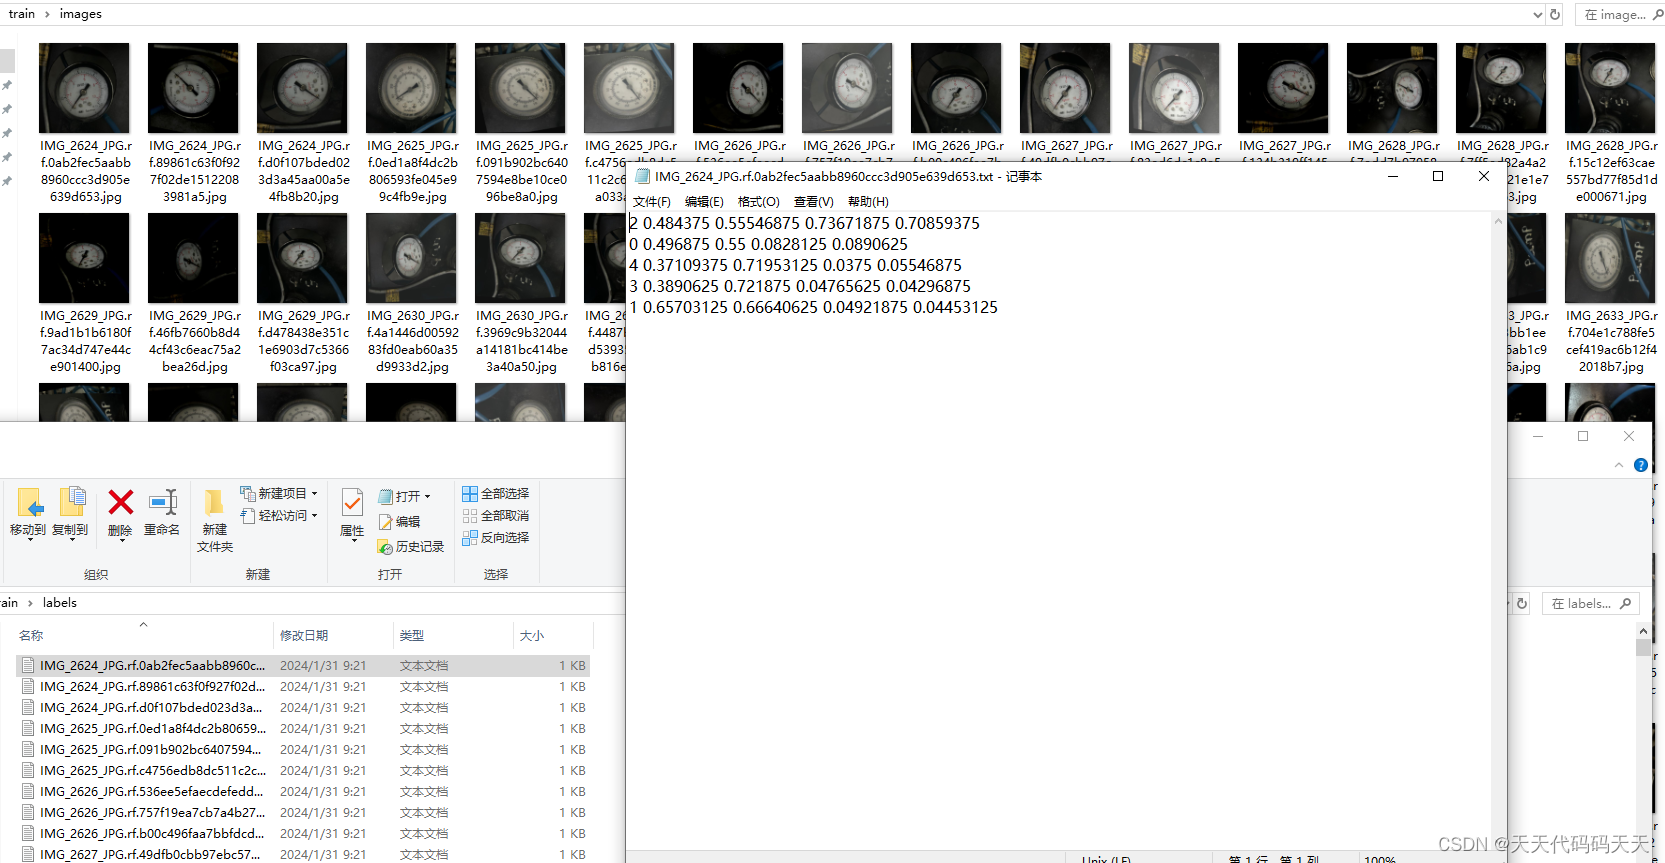This screenshot has width=1665, height=863.
Task: Click search magnifier in labels window search box
Action: click(1625, 603)
